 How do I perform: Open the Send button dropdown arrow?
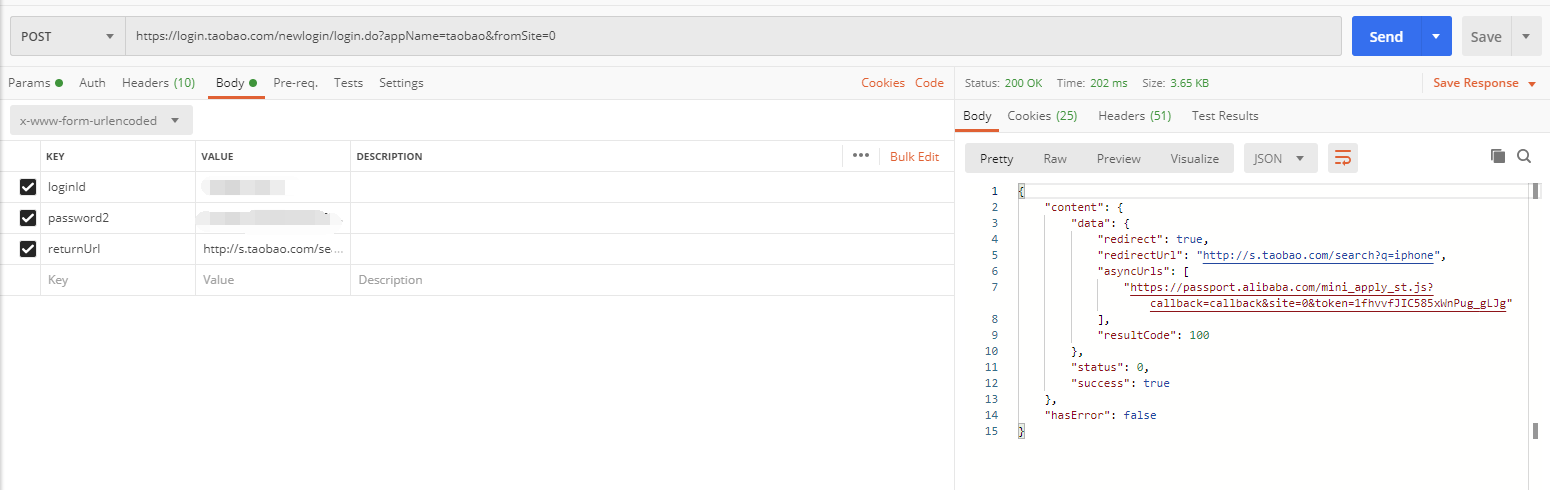(x=1436, y=36)
